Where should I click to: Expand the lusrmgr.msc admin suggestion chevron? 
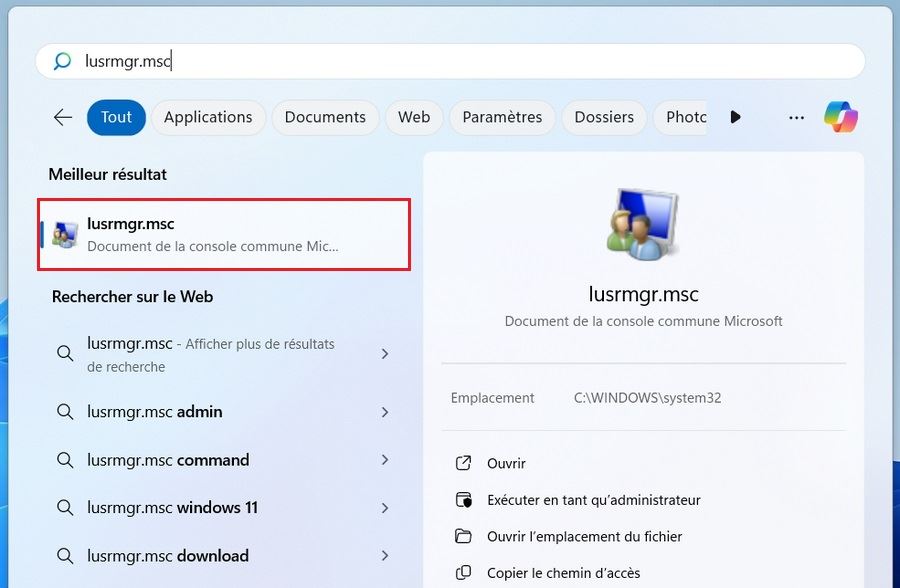[385, 412]
